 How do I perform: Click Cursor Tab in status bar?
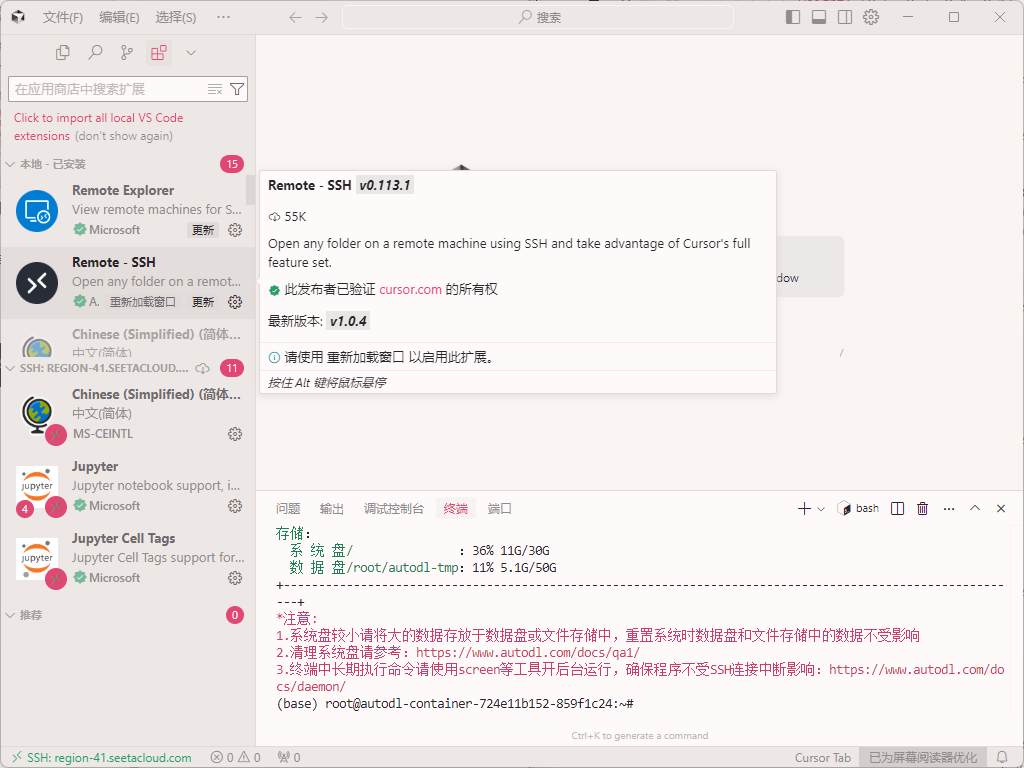[x=823, y=758]
